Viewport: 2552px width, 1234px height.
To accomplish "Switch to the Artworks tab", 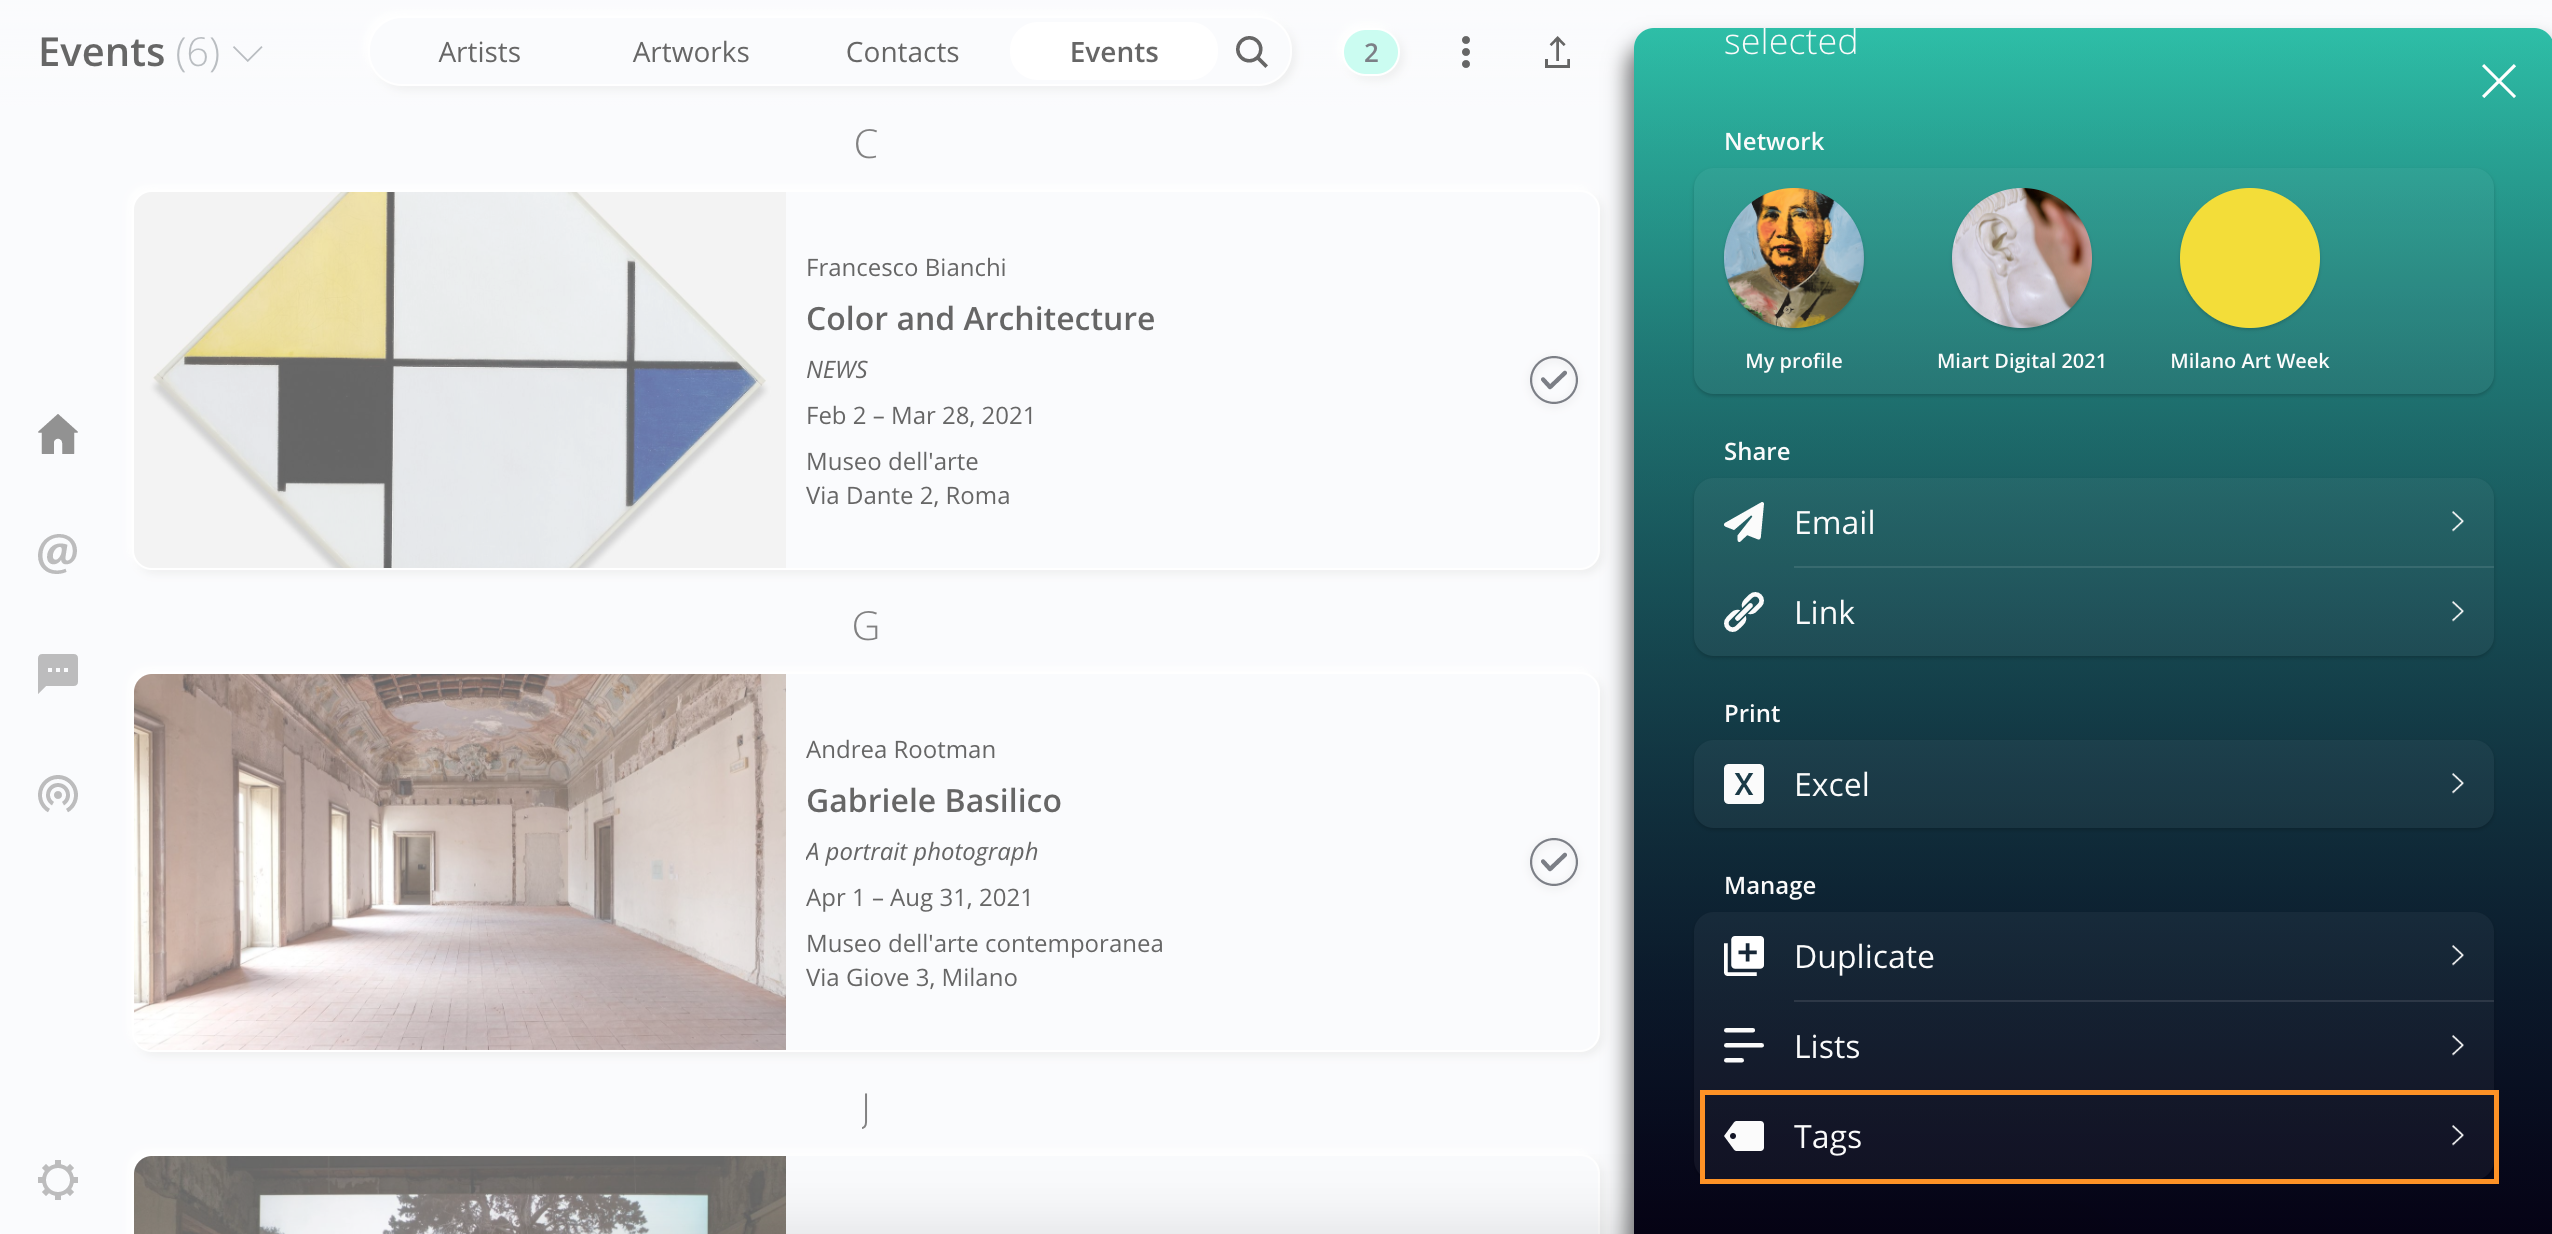I will click(x=691, y=52).
